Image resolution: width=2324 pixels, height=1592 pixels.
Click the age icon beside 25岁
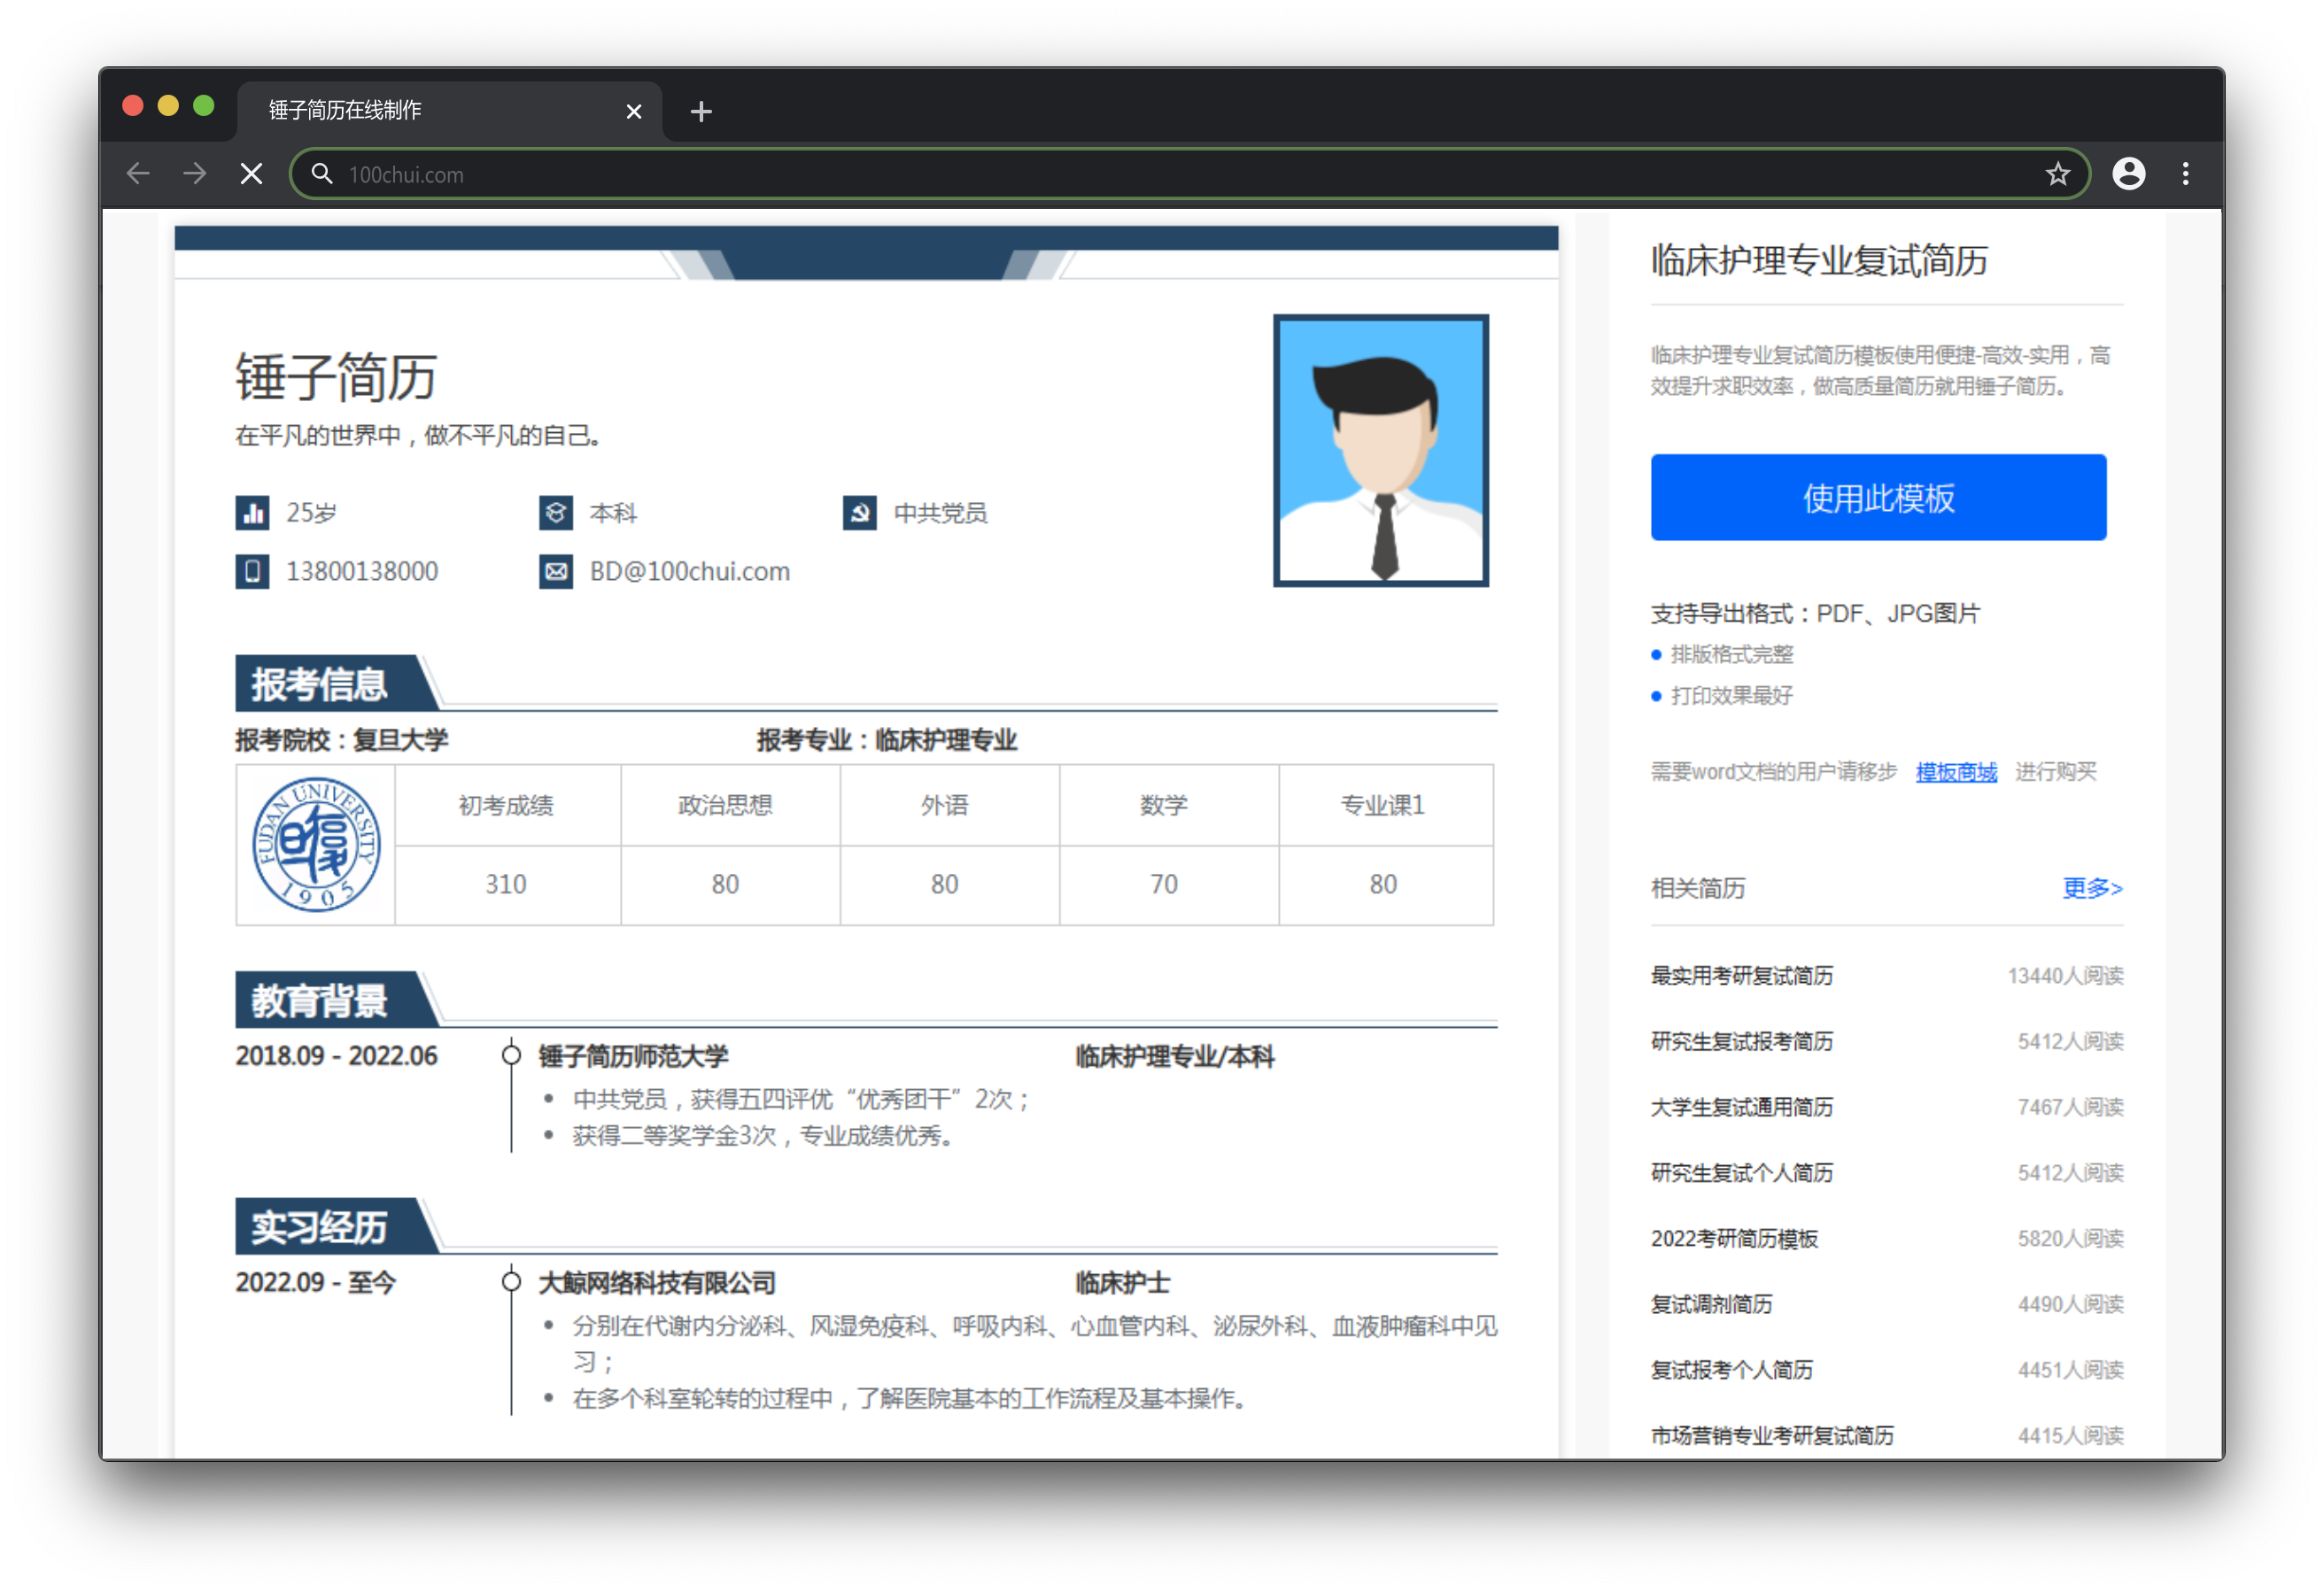coord(252,513)
